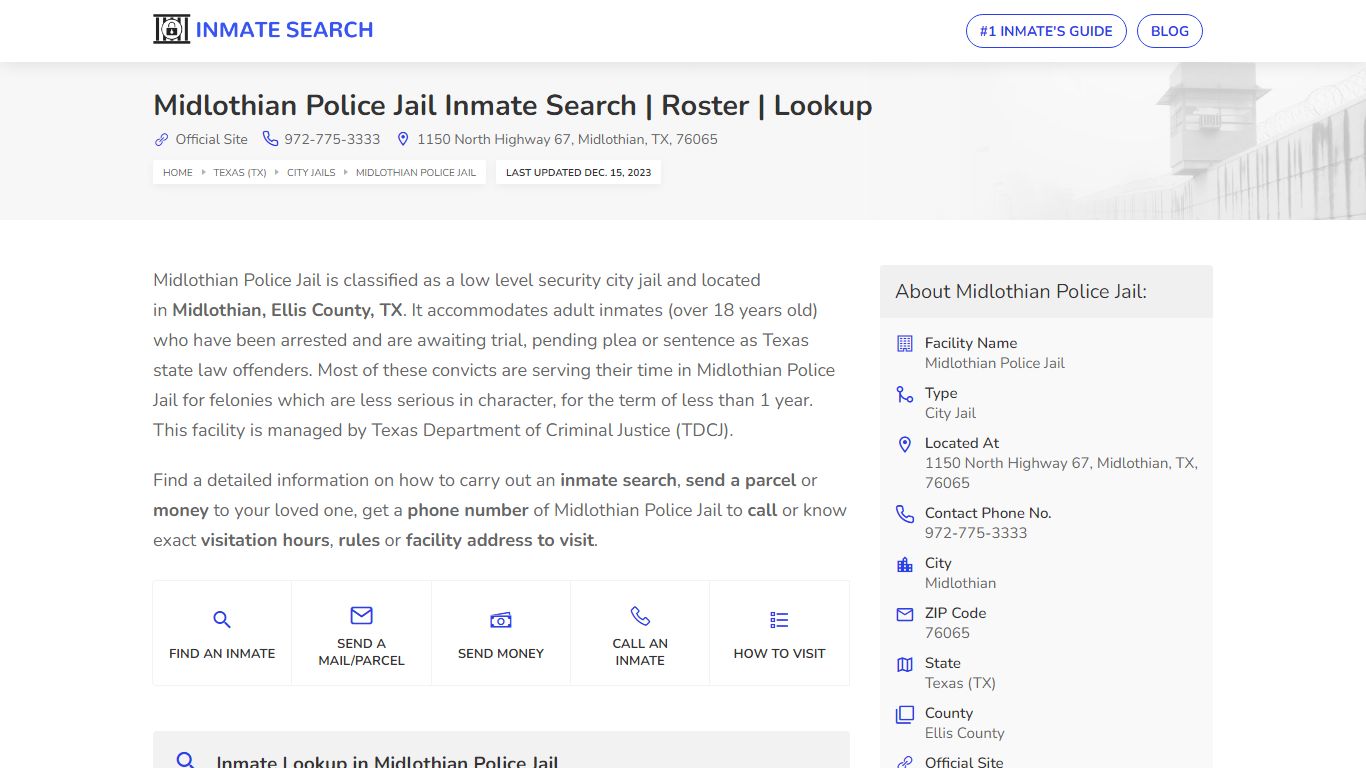Open the INMATE SEARCH site title link
1366x768 pixels.
click(284, 30)
